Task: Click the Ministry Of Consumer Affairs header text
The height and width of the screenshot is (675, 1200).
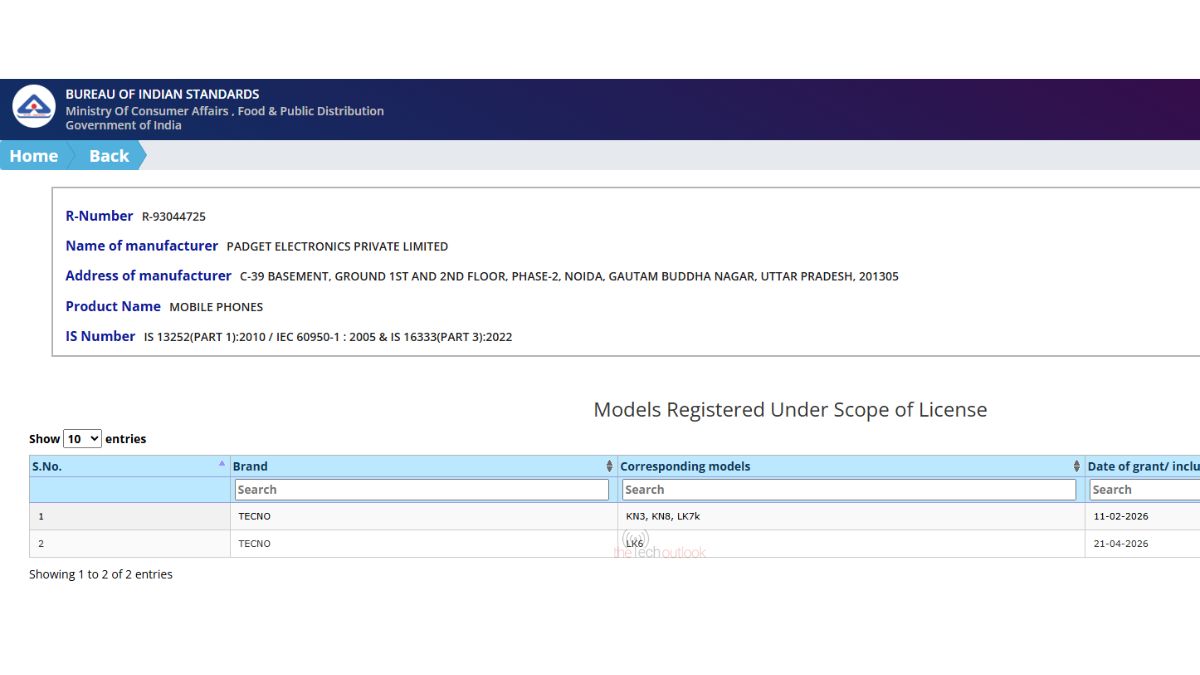Action: (x=225, y=111)
